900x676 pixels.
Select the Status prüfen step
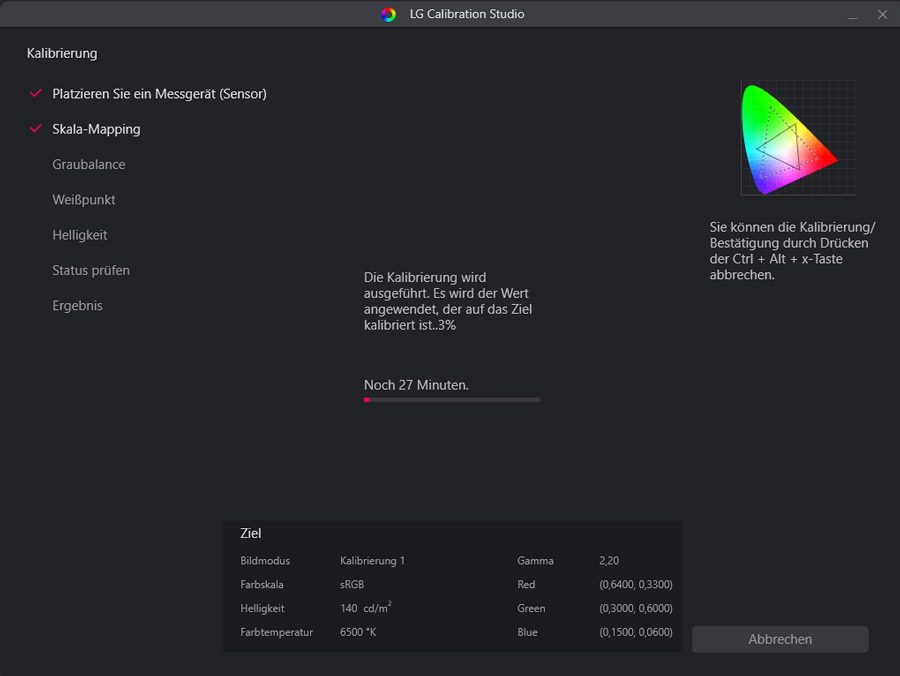(x=91, y=270)
